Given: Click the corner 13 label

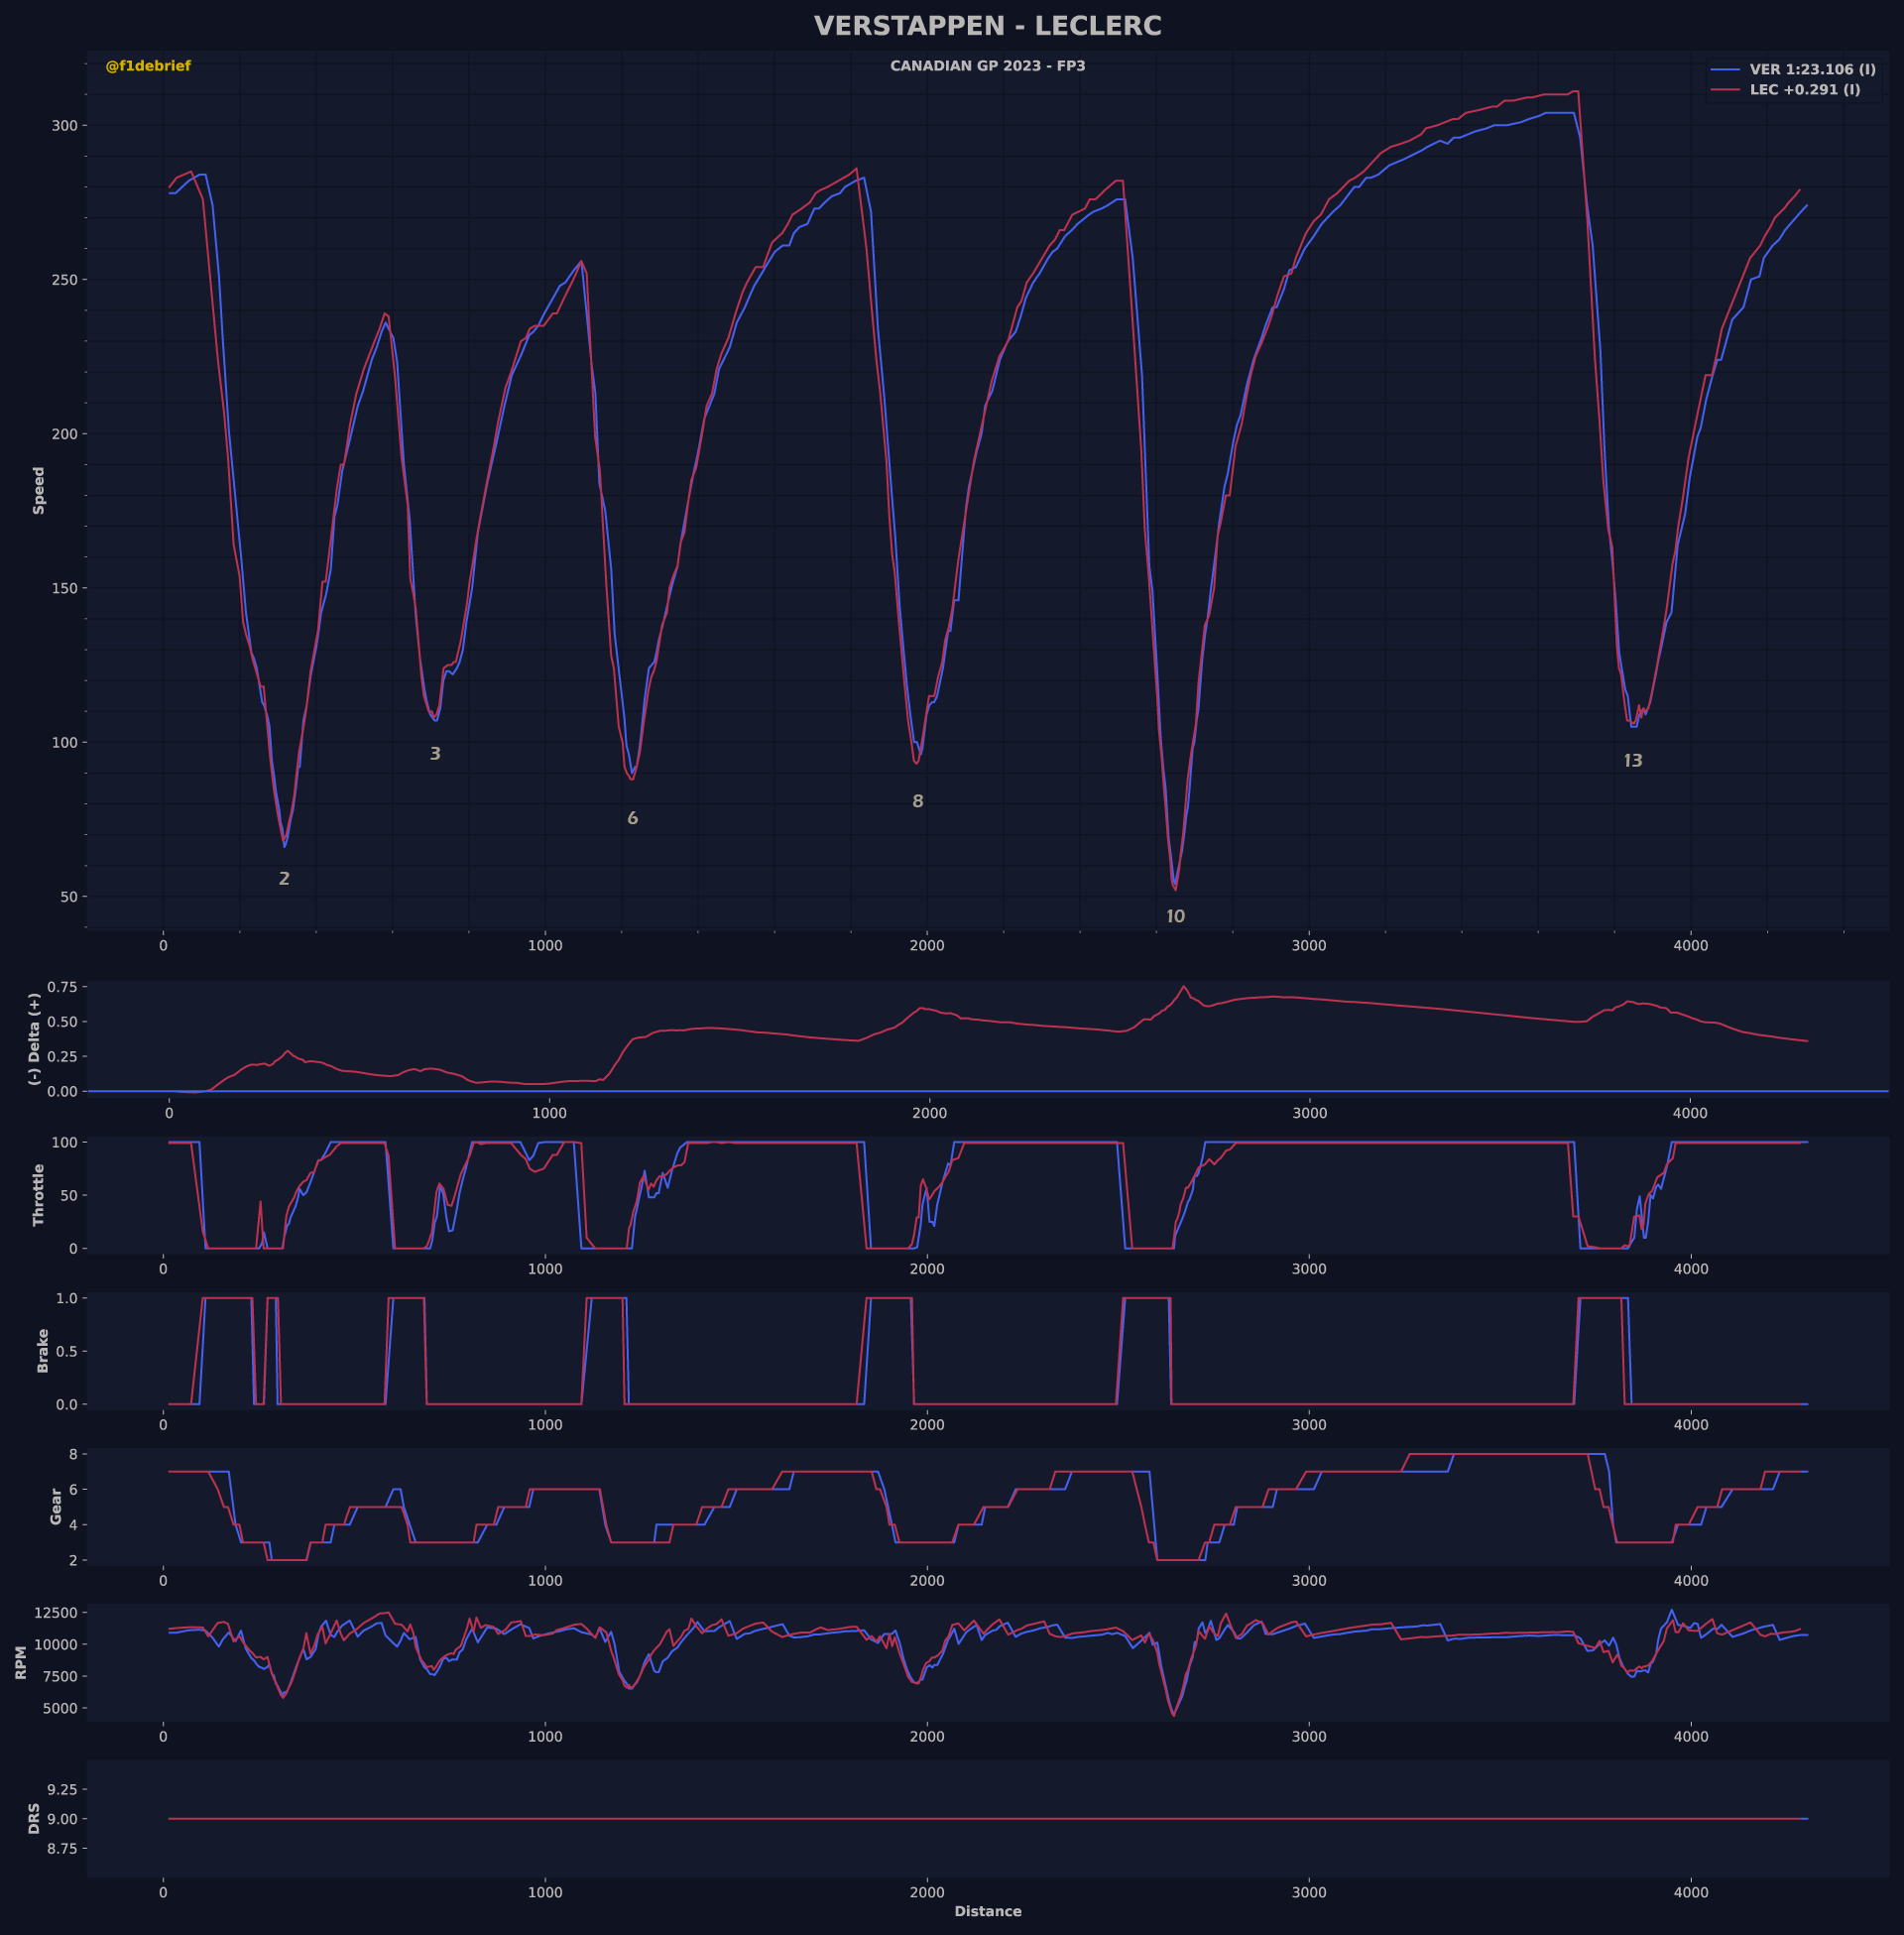Looking at the screenshot, I should 1633,761.
